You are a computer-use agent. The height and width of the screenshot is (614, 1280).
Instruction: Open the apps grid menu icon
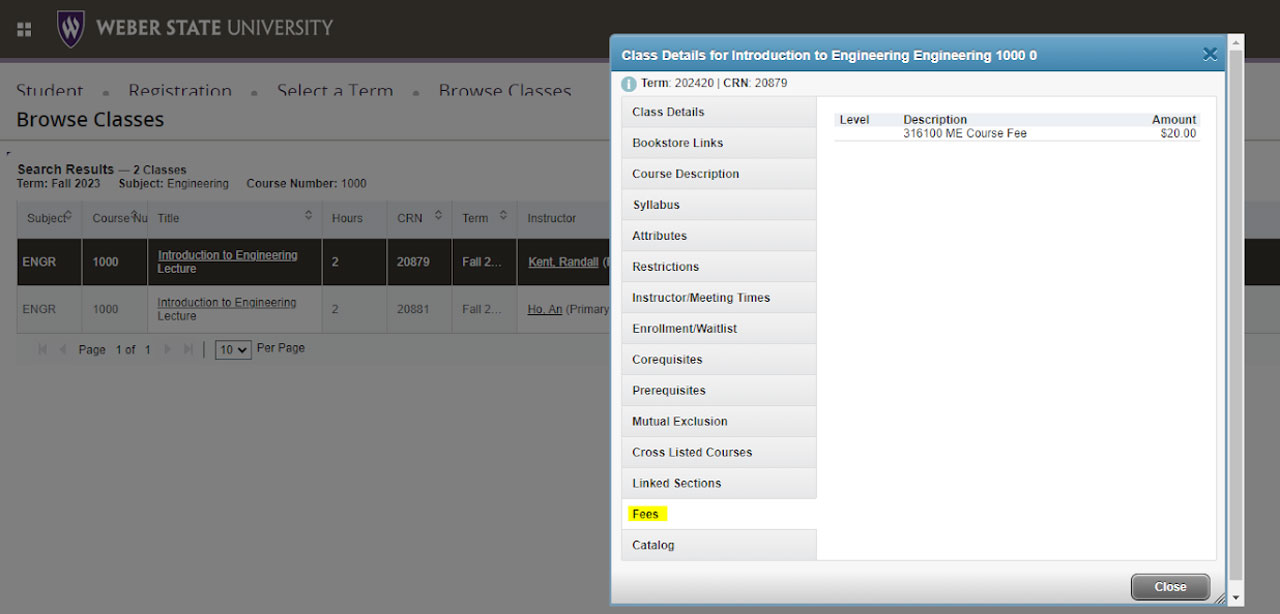click(24, 29)
